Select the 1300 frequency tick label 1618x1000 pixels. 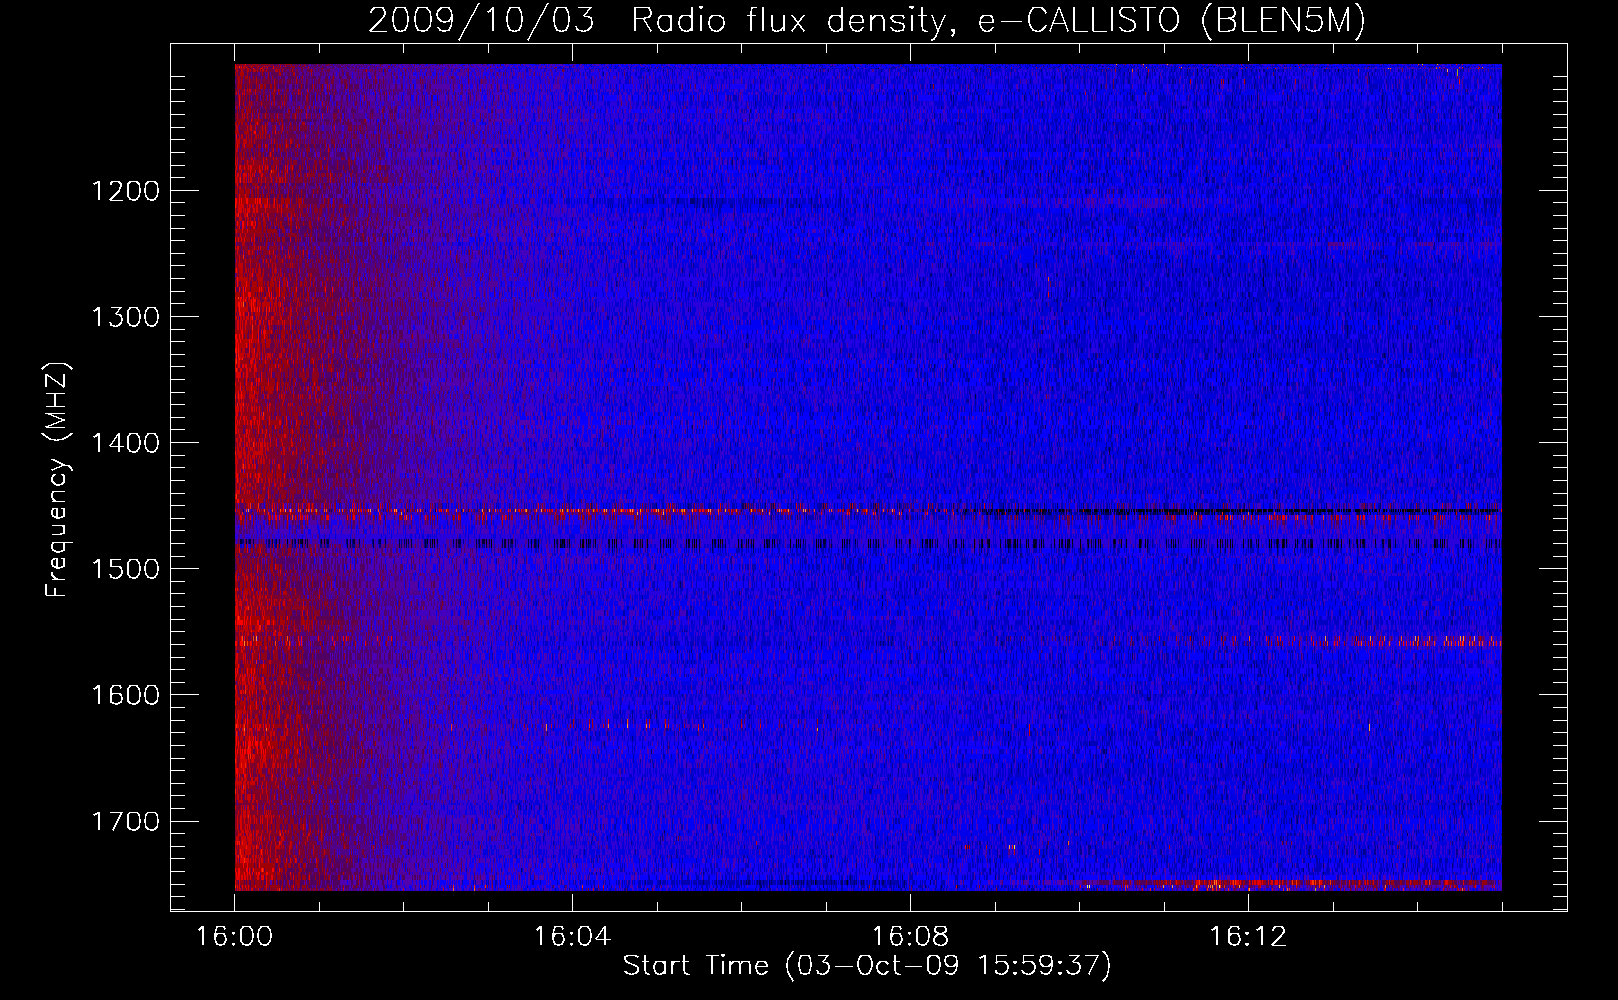click(x=125, y=317)
